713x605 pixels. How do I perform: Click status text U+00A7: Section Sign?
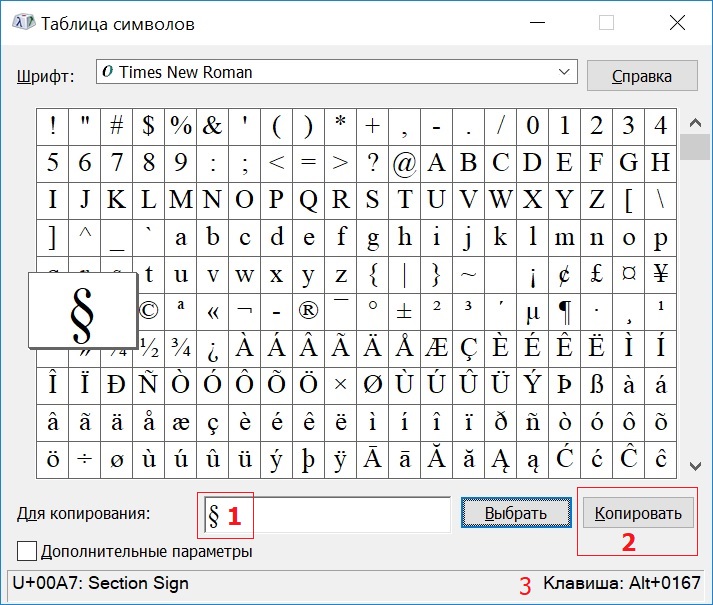pyautogui.click(x=100, y=583)
